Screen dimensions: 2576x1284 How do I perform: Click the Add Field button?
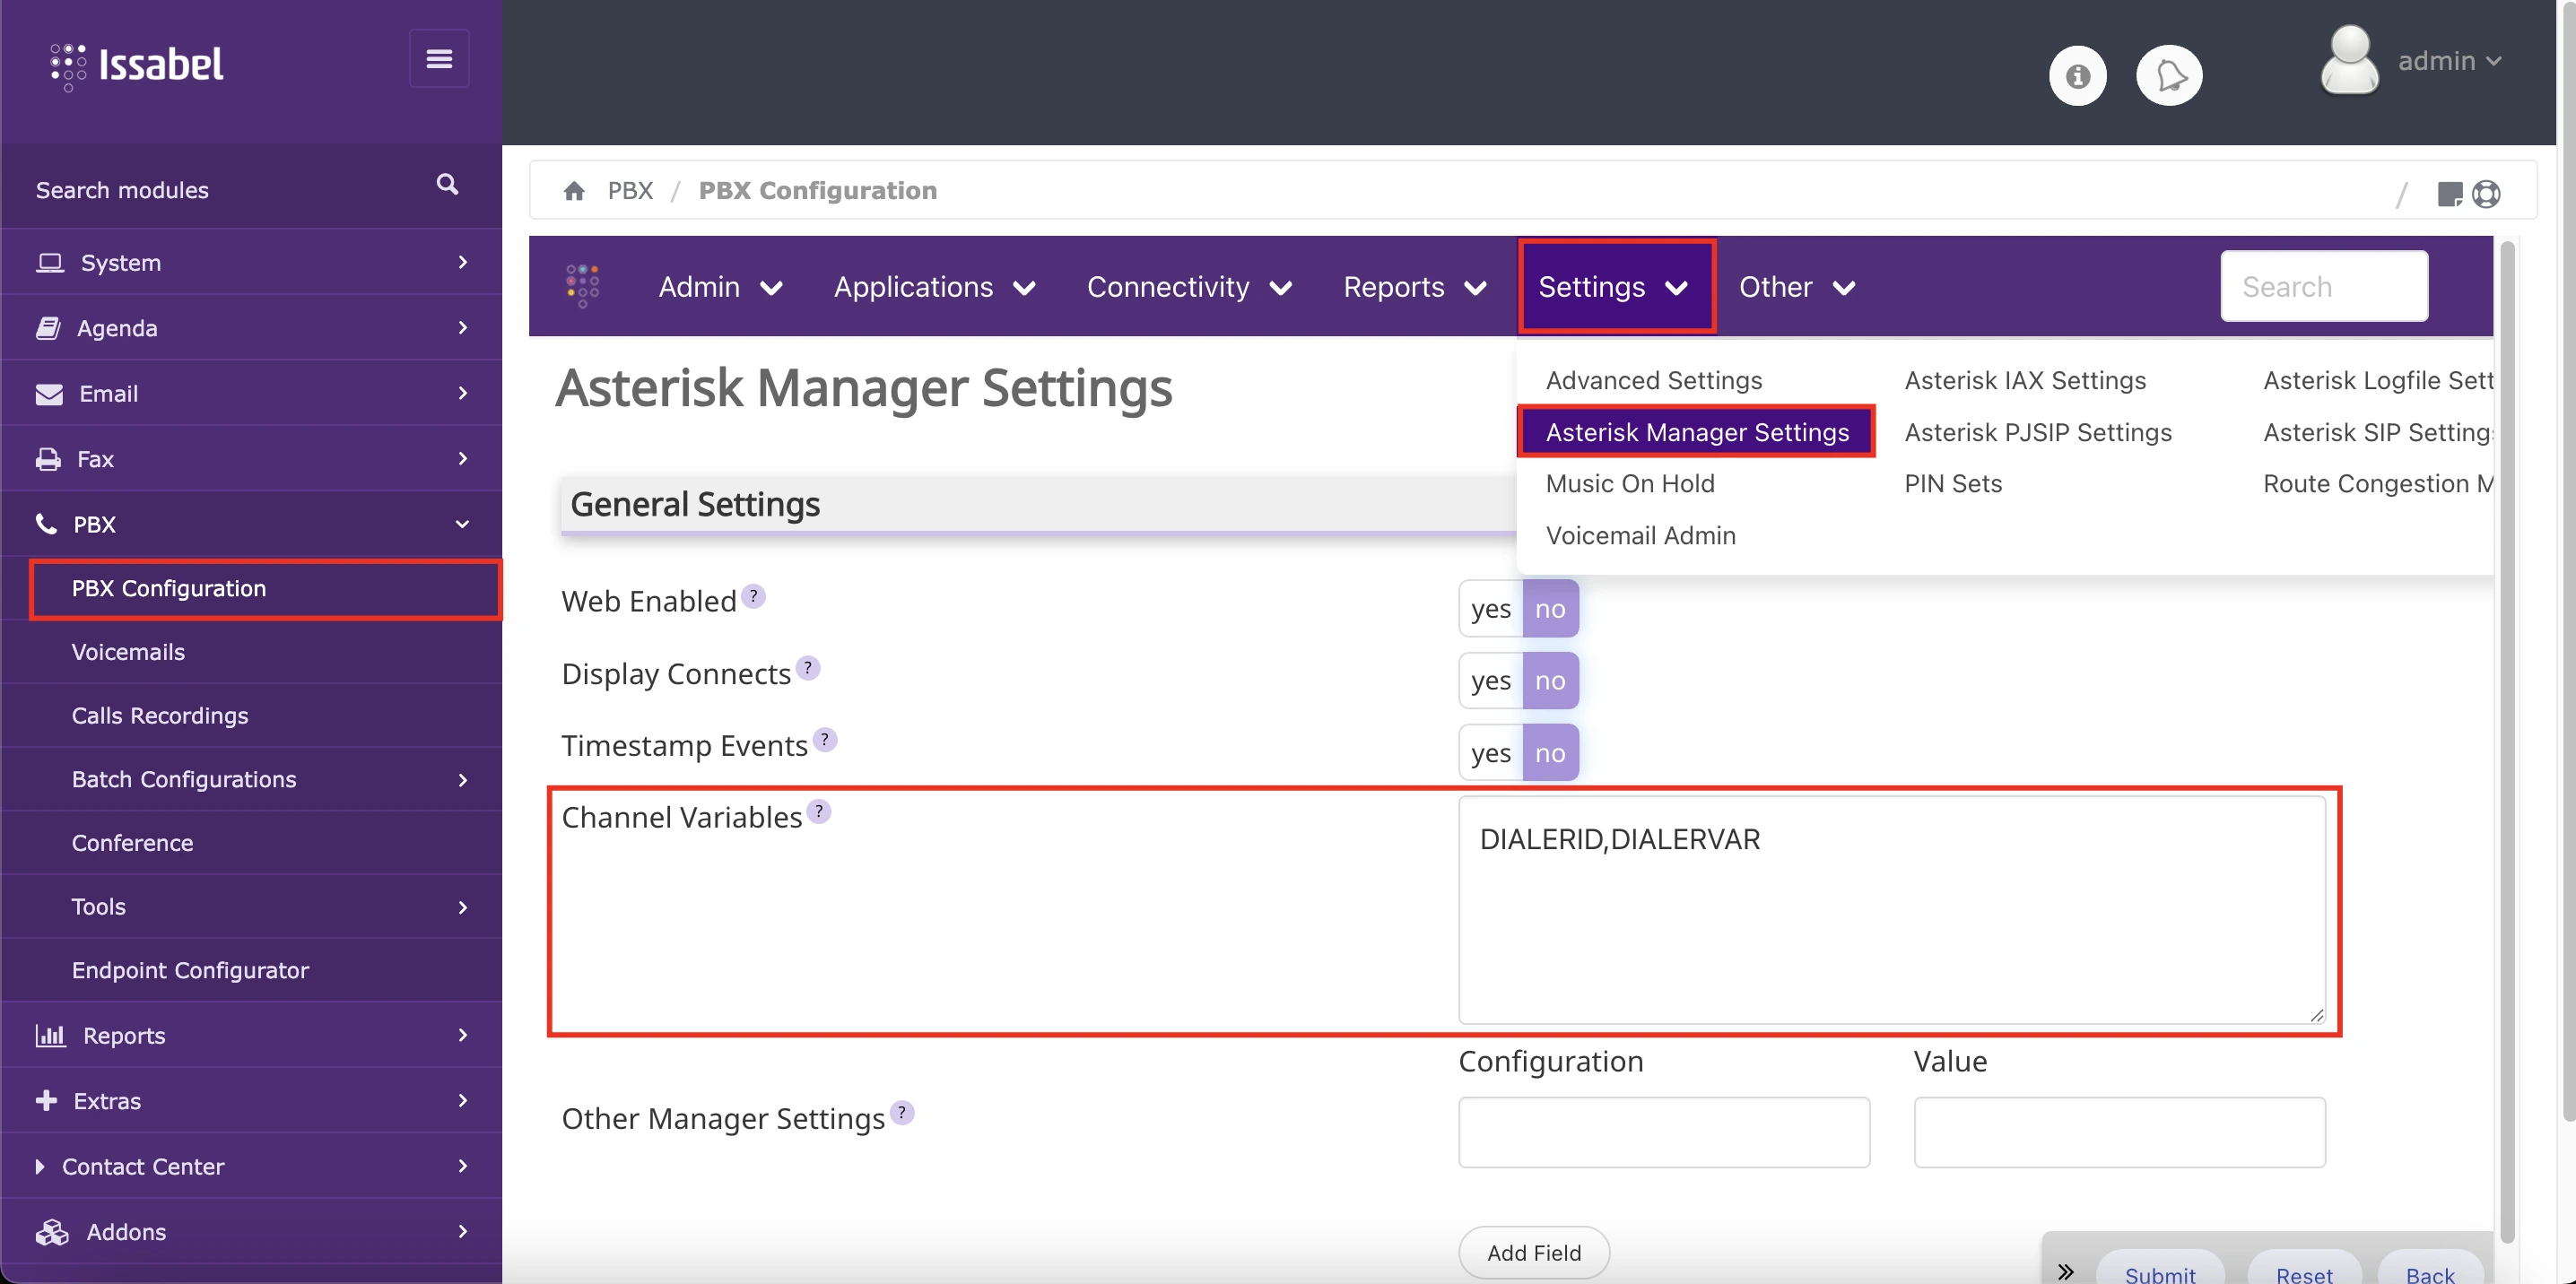(x=1533, y=1252)
